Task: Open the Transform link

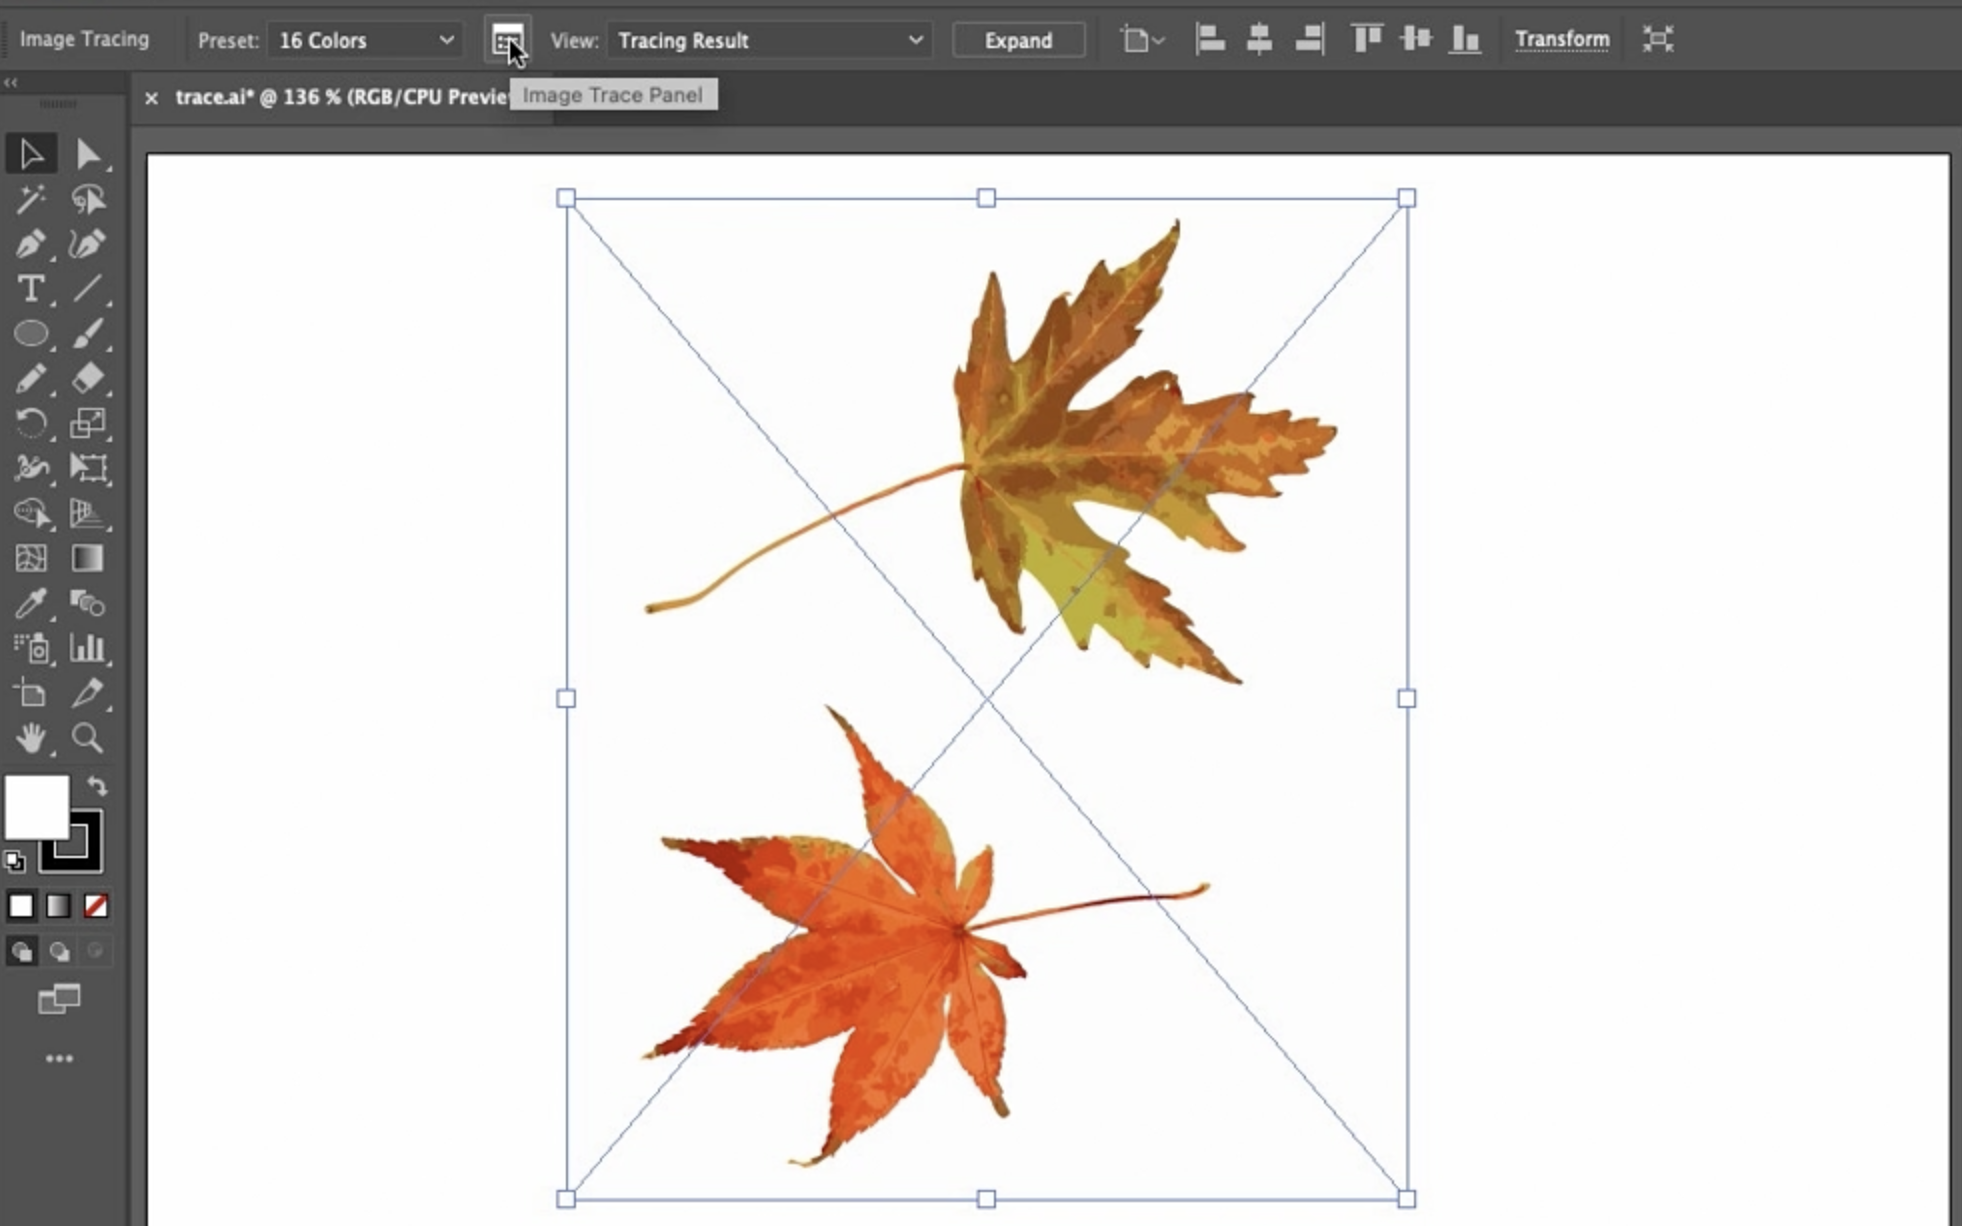Action: tap(1561, 40)
